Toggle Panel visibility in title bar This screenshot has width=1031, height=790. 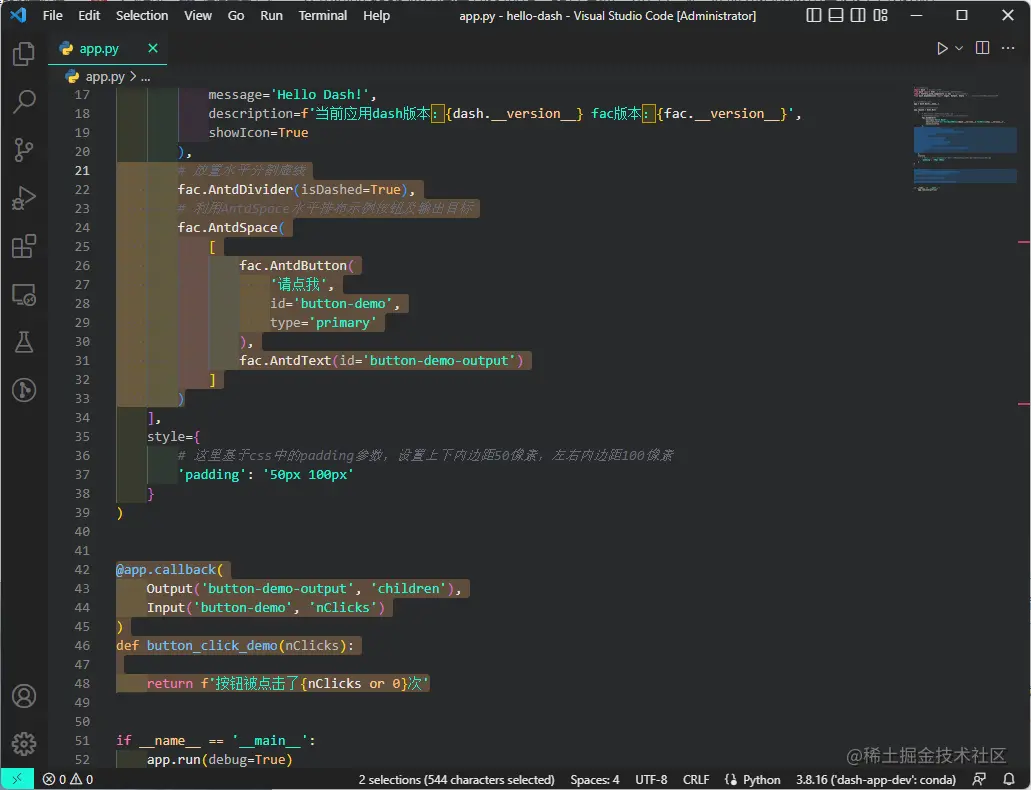(x=836, y=14)
